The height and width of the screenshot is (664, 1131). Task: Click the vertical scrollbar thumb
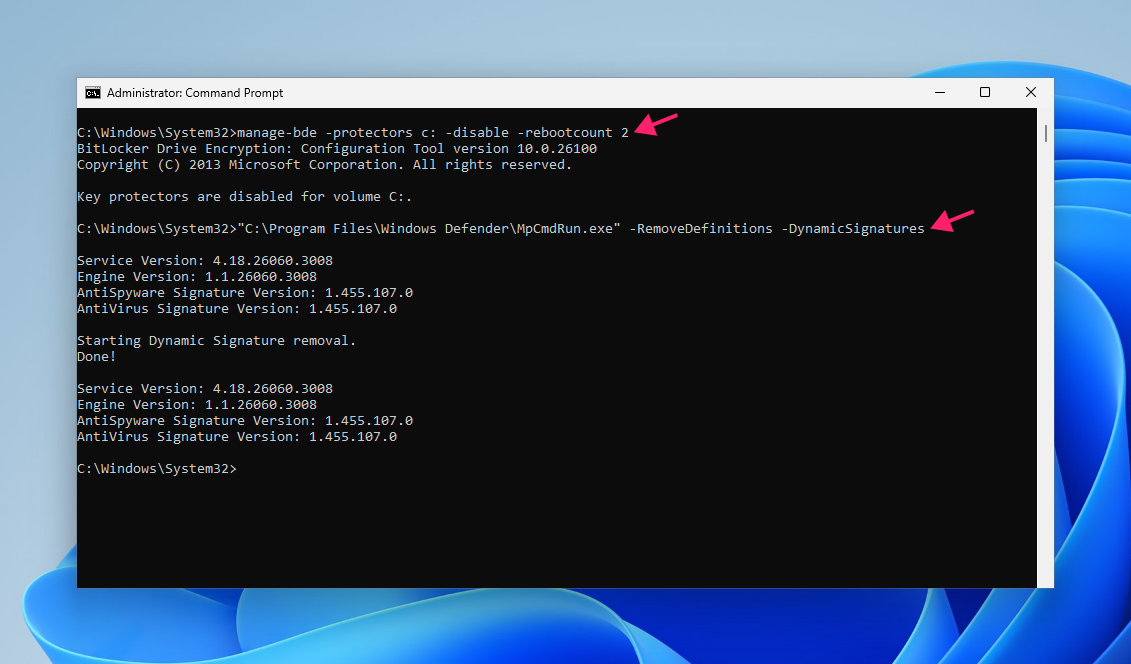pos(1045,133)
